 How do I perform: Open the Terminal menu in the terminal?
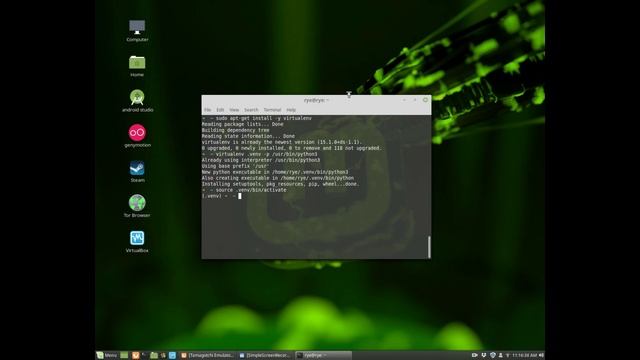(x=272, y=110)
